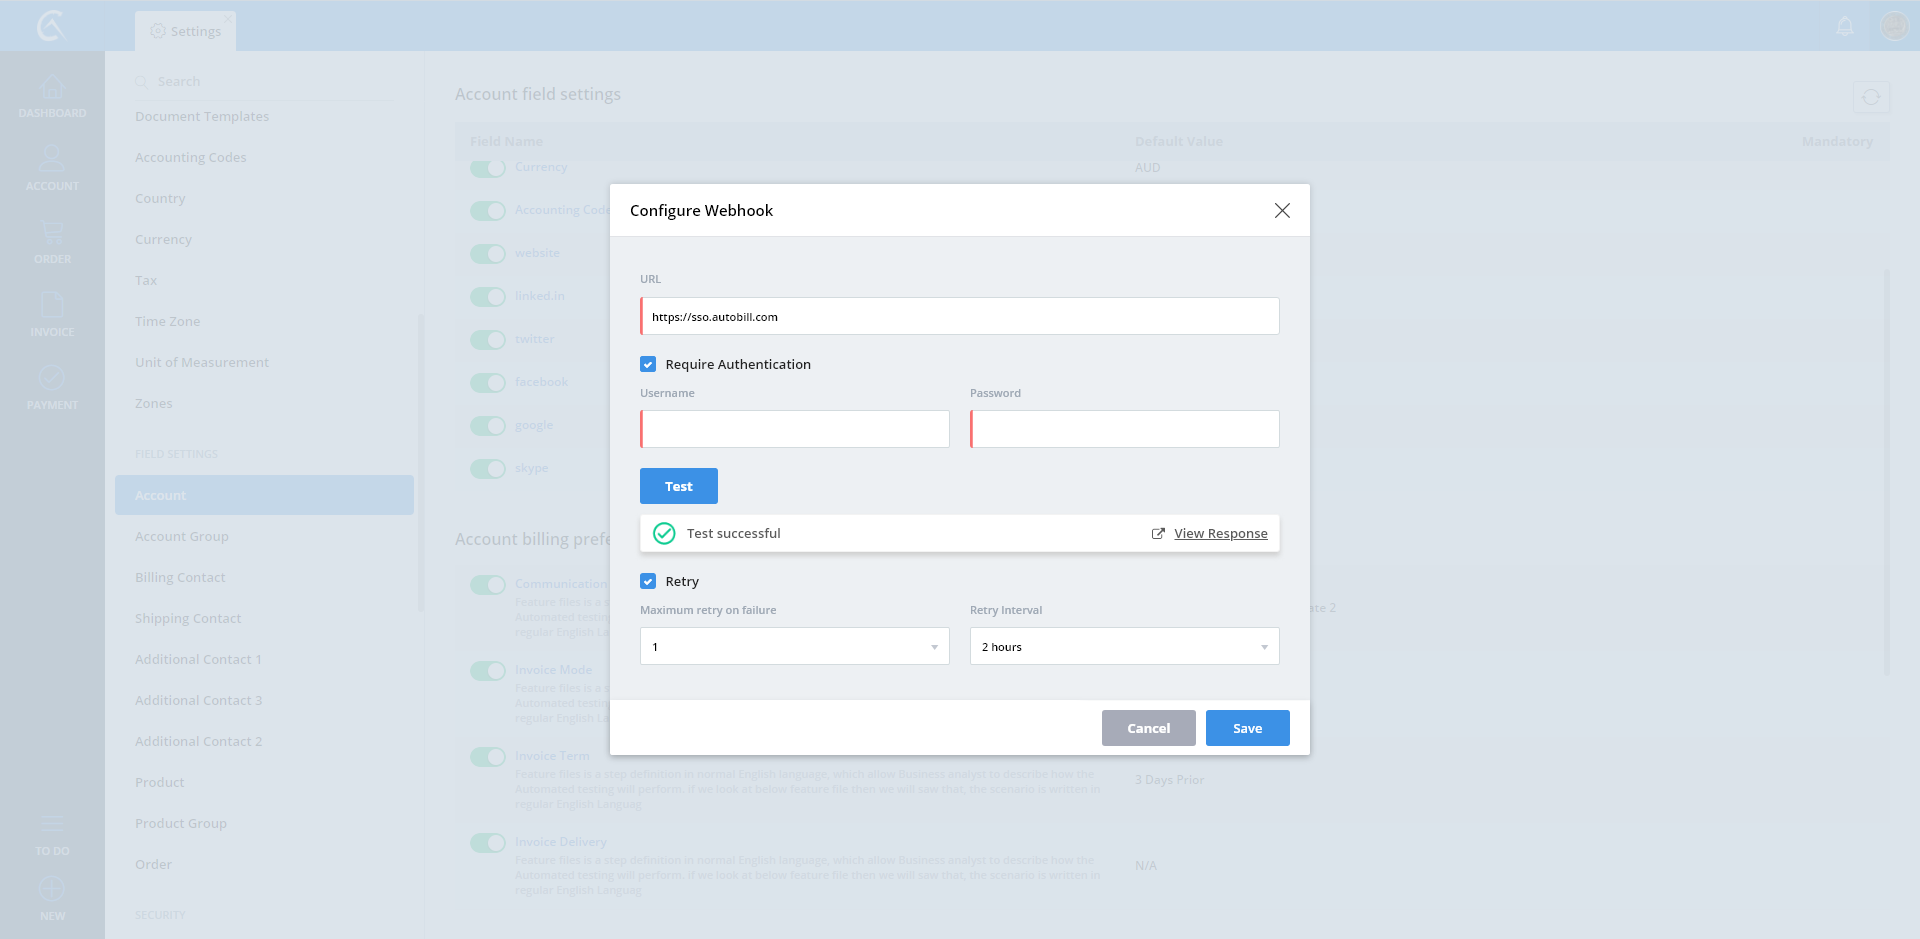This screenshot has width=1920, height=939.
Task: Click into the Username input field
Action: (795, 430)
